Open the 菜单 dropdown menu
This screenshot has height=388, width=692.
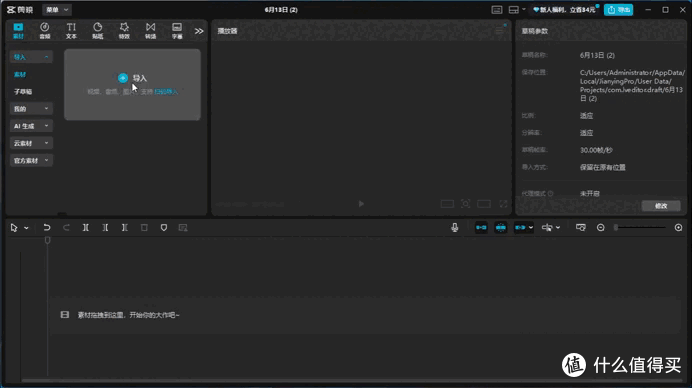tap(57, 10)
